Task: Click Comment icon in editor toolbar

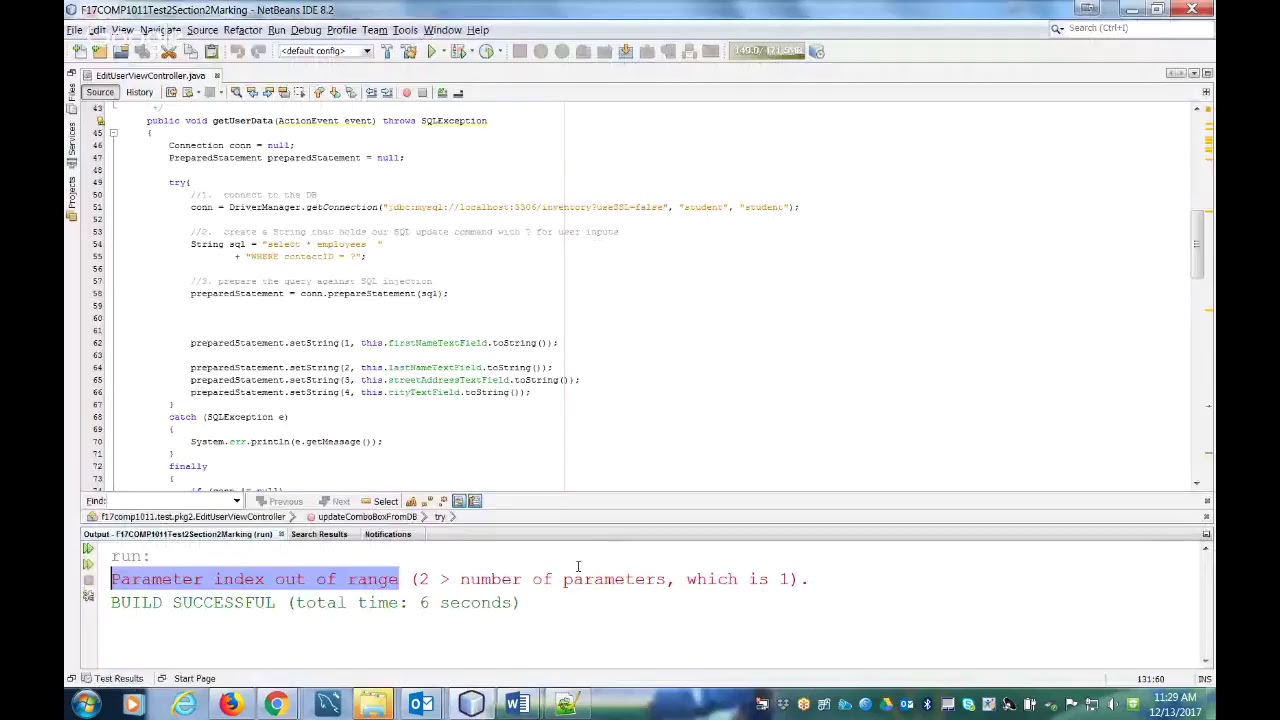Action: 441,93
